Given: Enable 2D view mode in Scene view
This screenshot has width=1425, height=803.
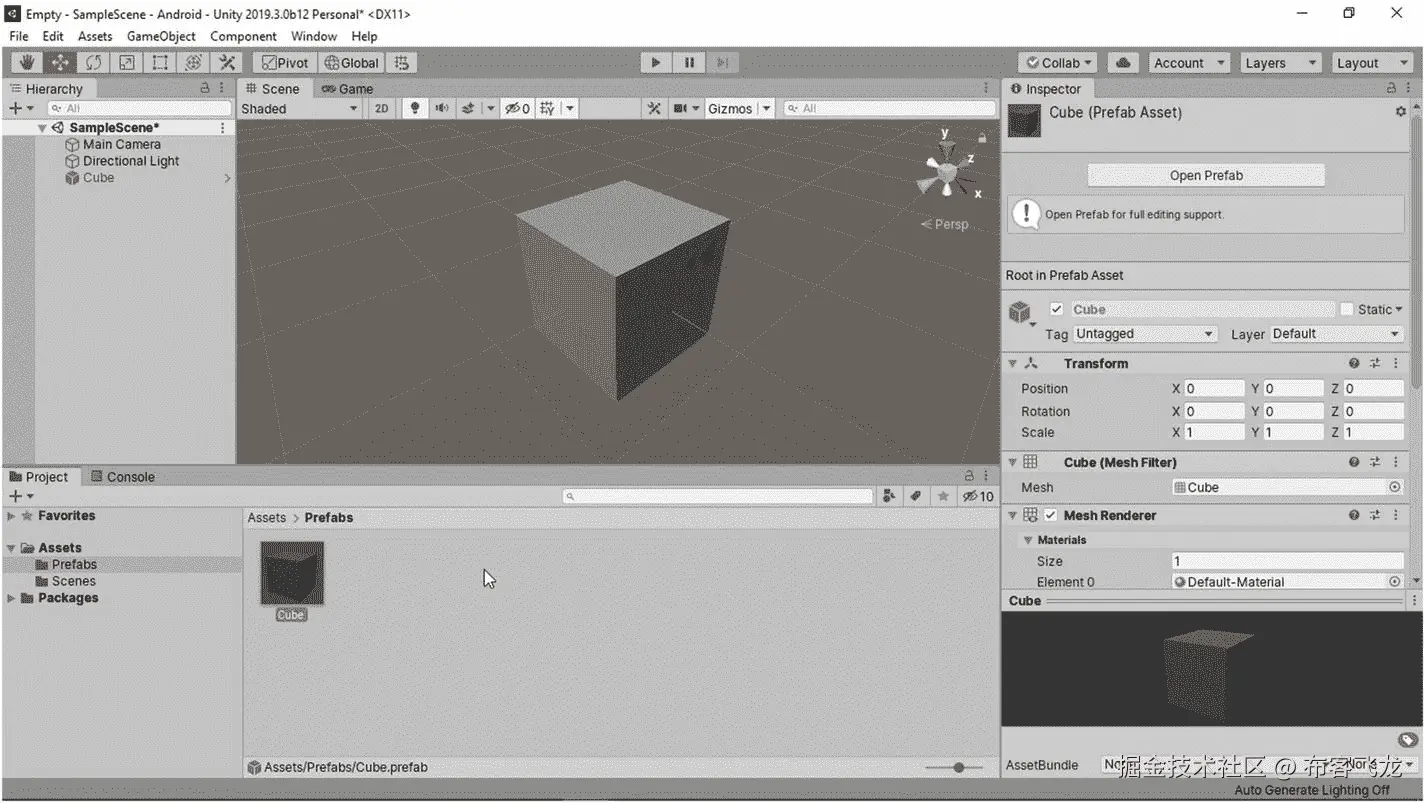Looking at the screenshot, I should (381, 108).
